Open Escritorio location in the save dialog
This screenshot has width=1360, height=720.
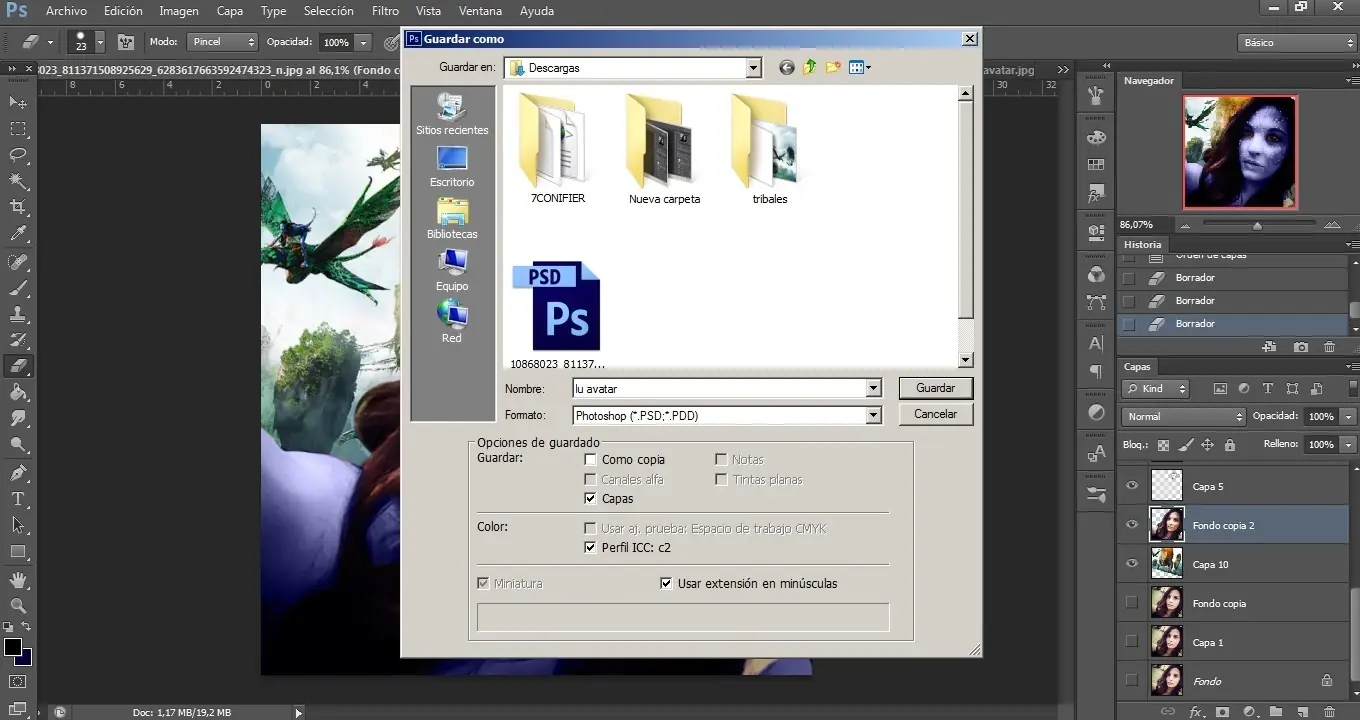coord(452,166)
